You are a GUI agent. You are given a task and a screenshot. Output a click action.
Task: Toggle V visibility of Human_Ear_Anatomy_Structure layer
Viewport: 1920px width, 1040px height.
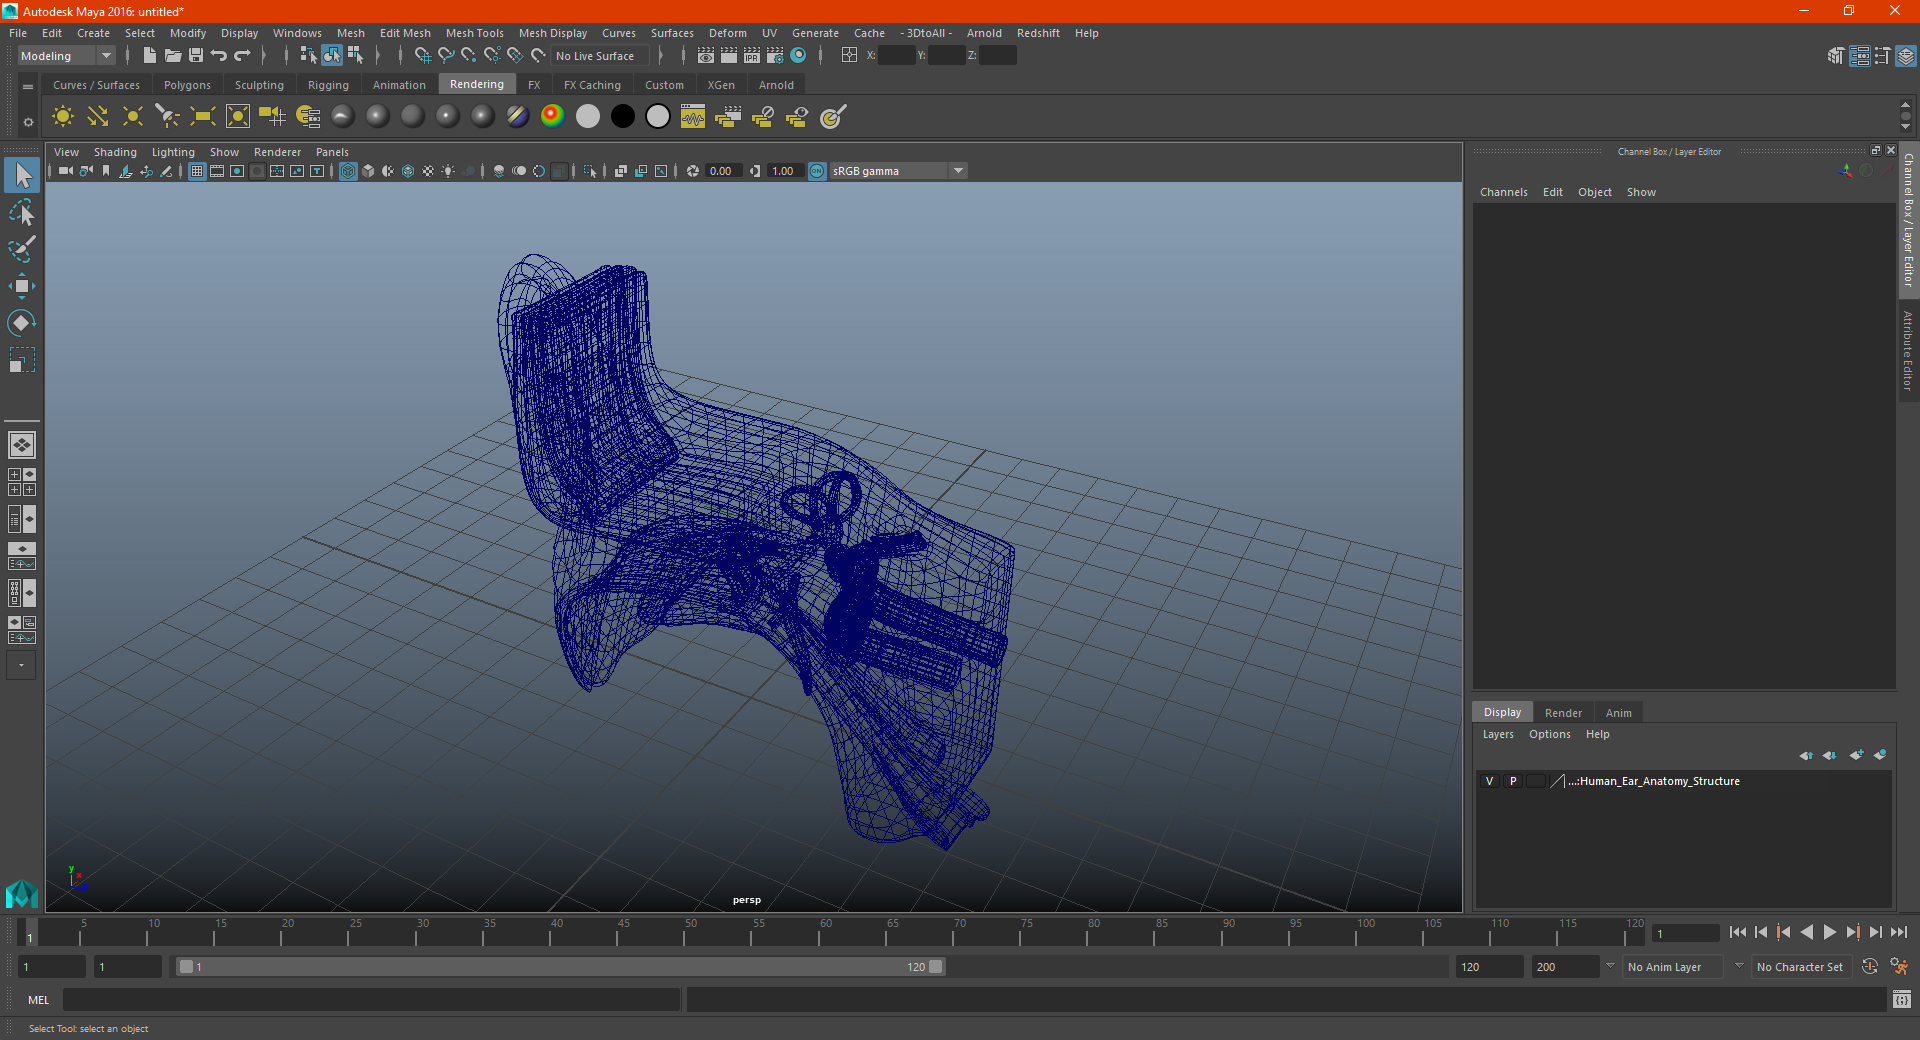point(1489,781)
